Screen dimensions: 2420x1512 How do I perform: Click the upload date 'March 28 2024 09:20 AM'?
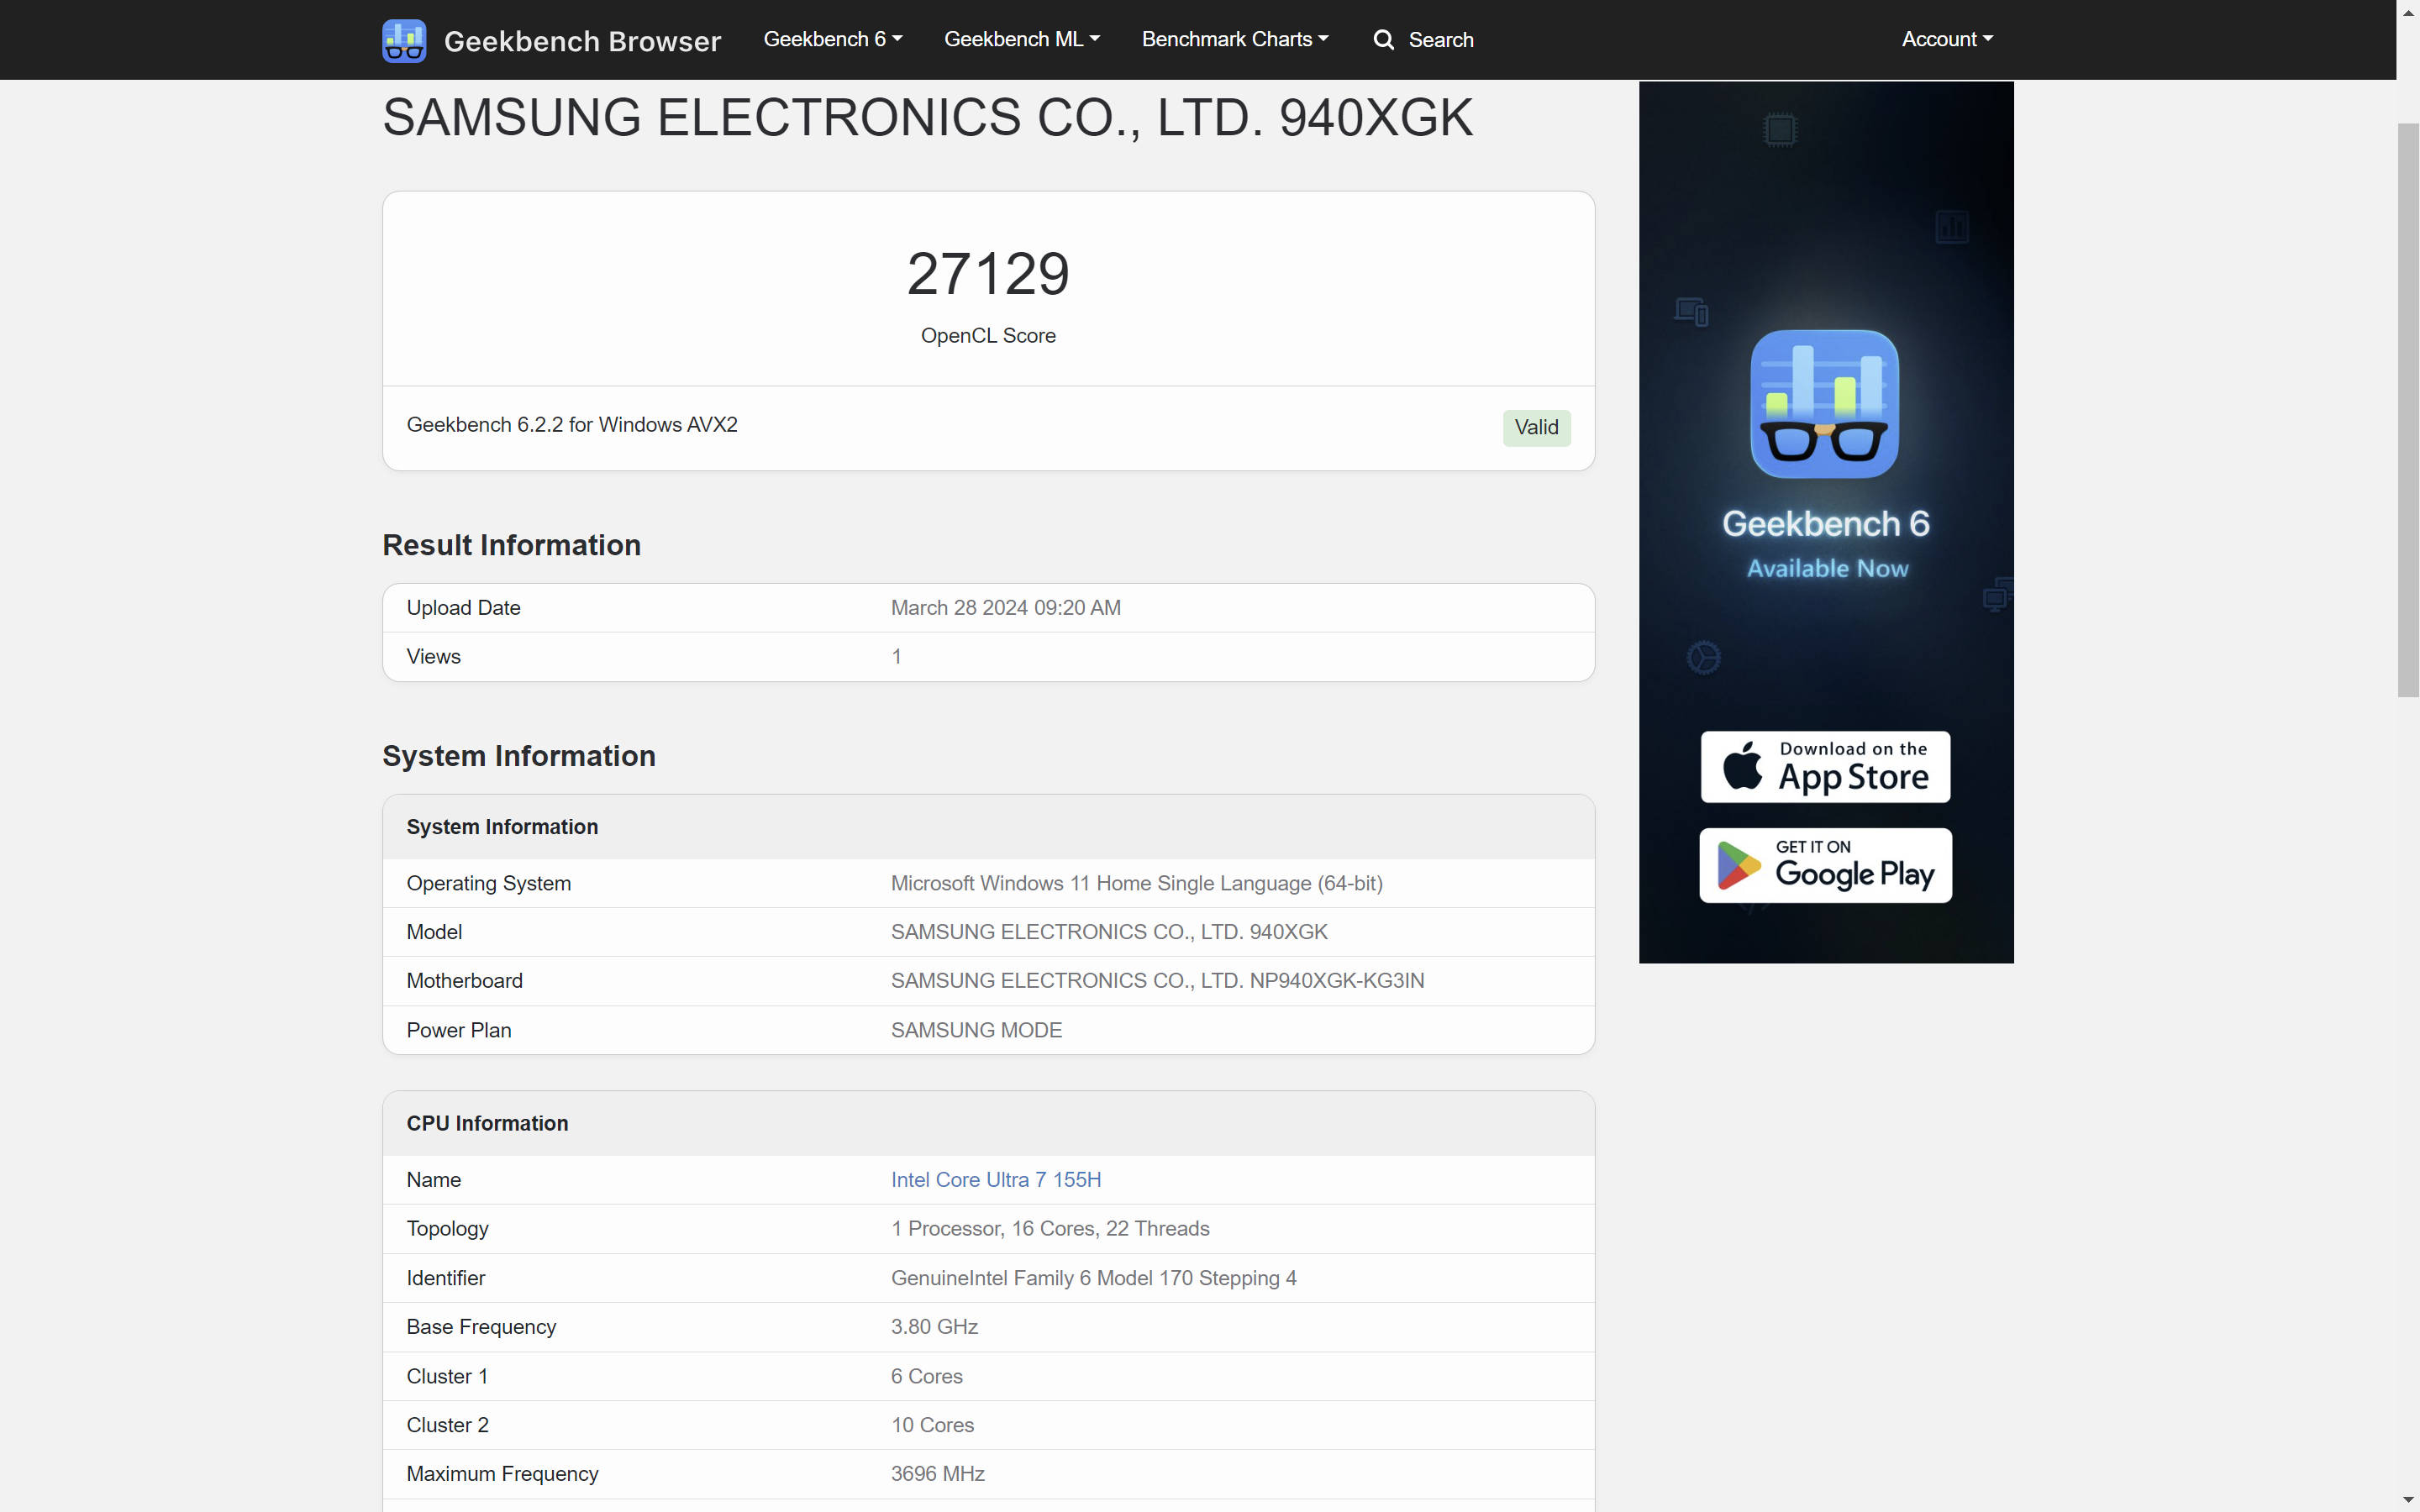pyautogui.click(x=1006, y=608)
